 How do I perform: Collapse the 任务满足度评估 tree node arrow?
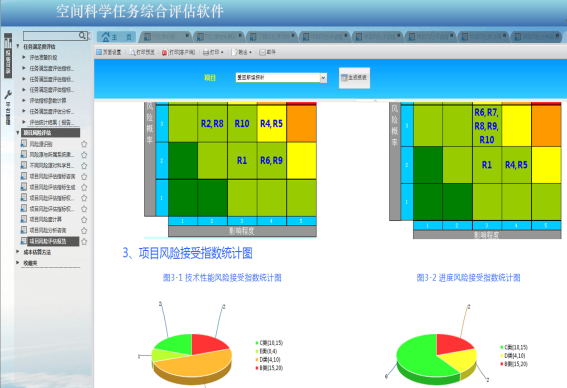click(18, 46)
